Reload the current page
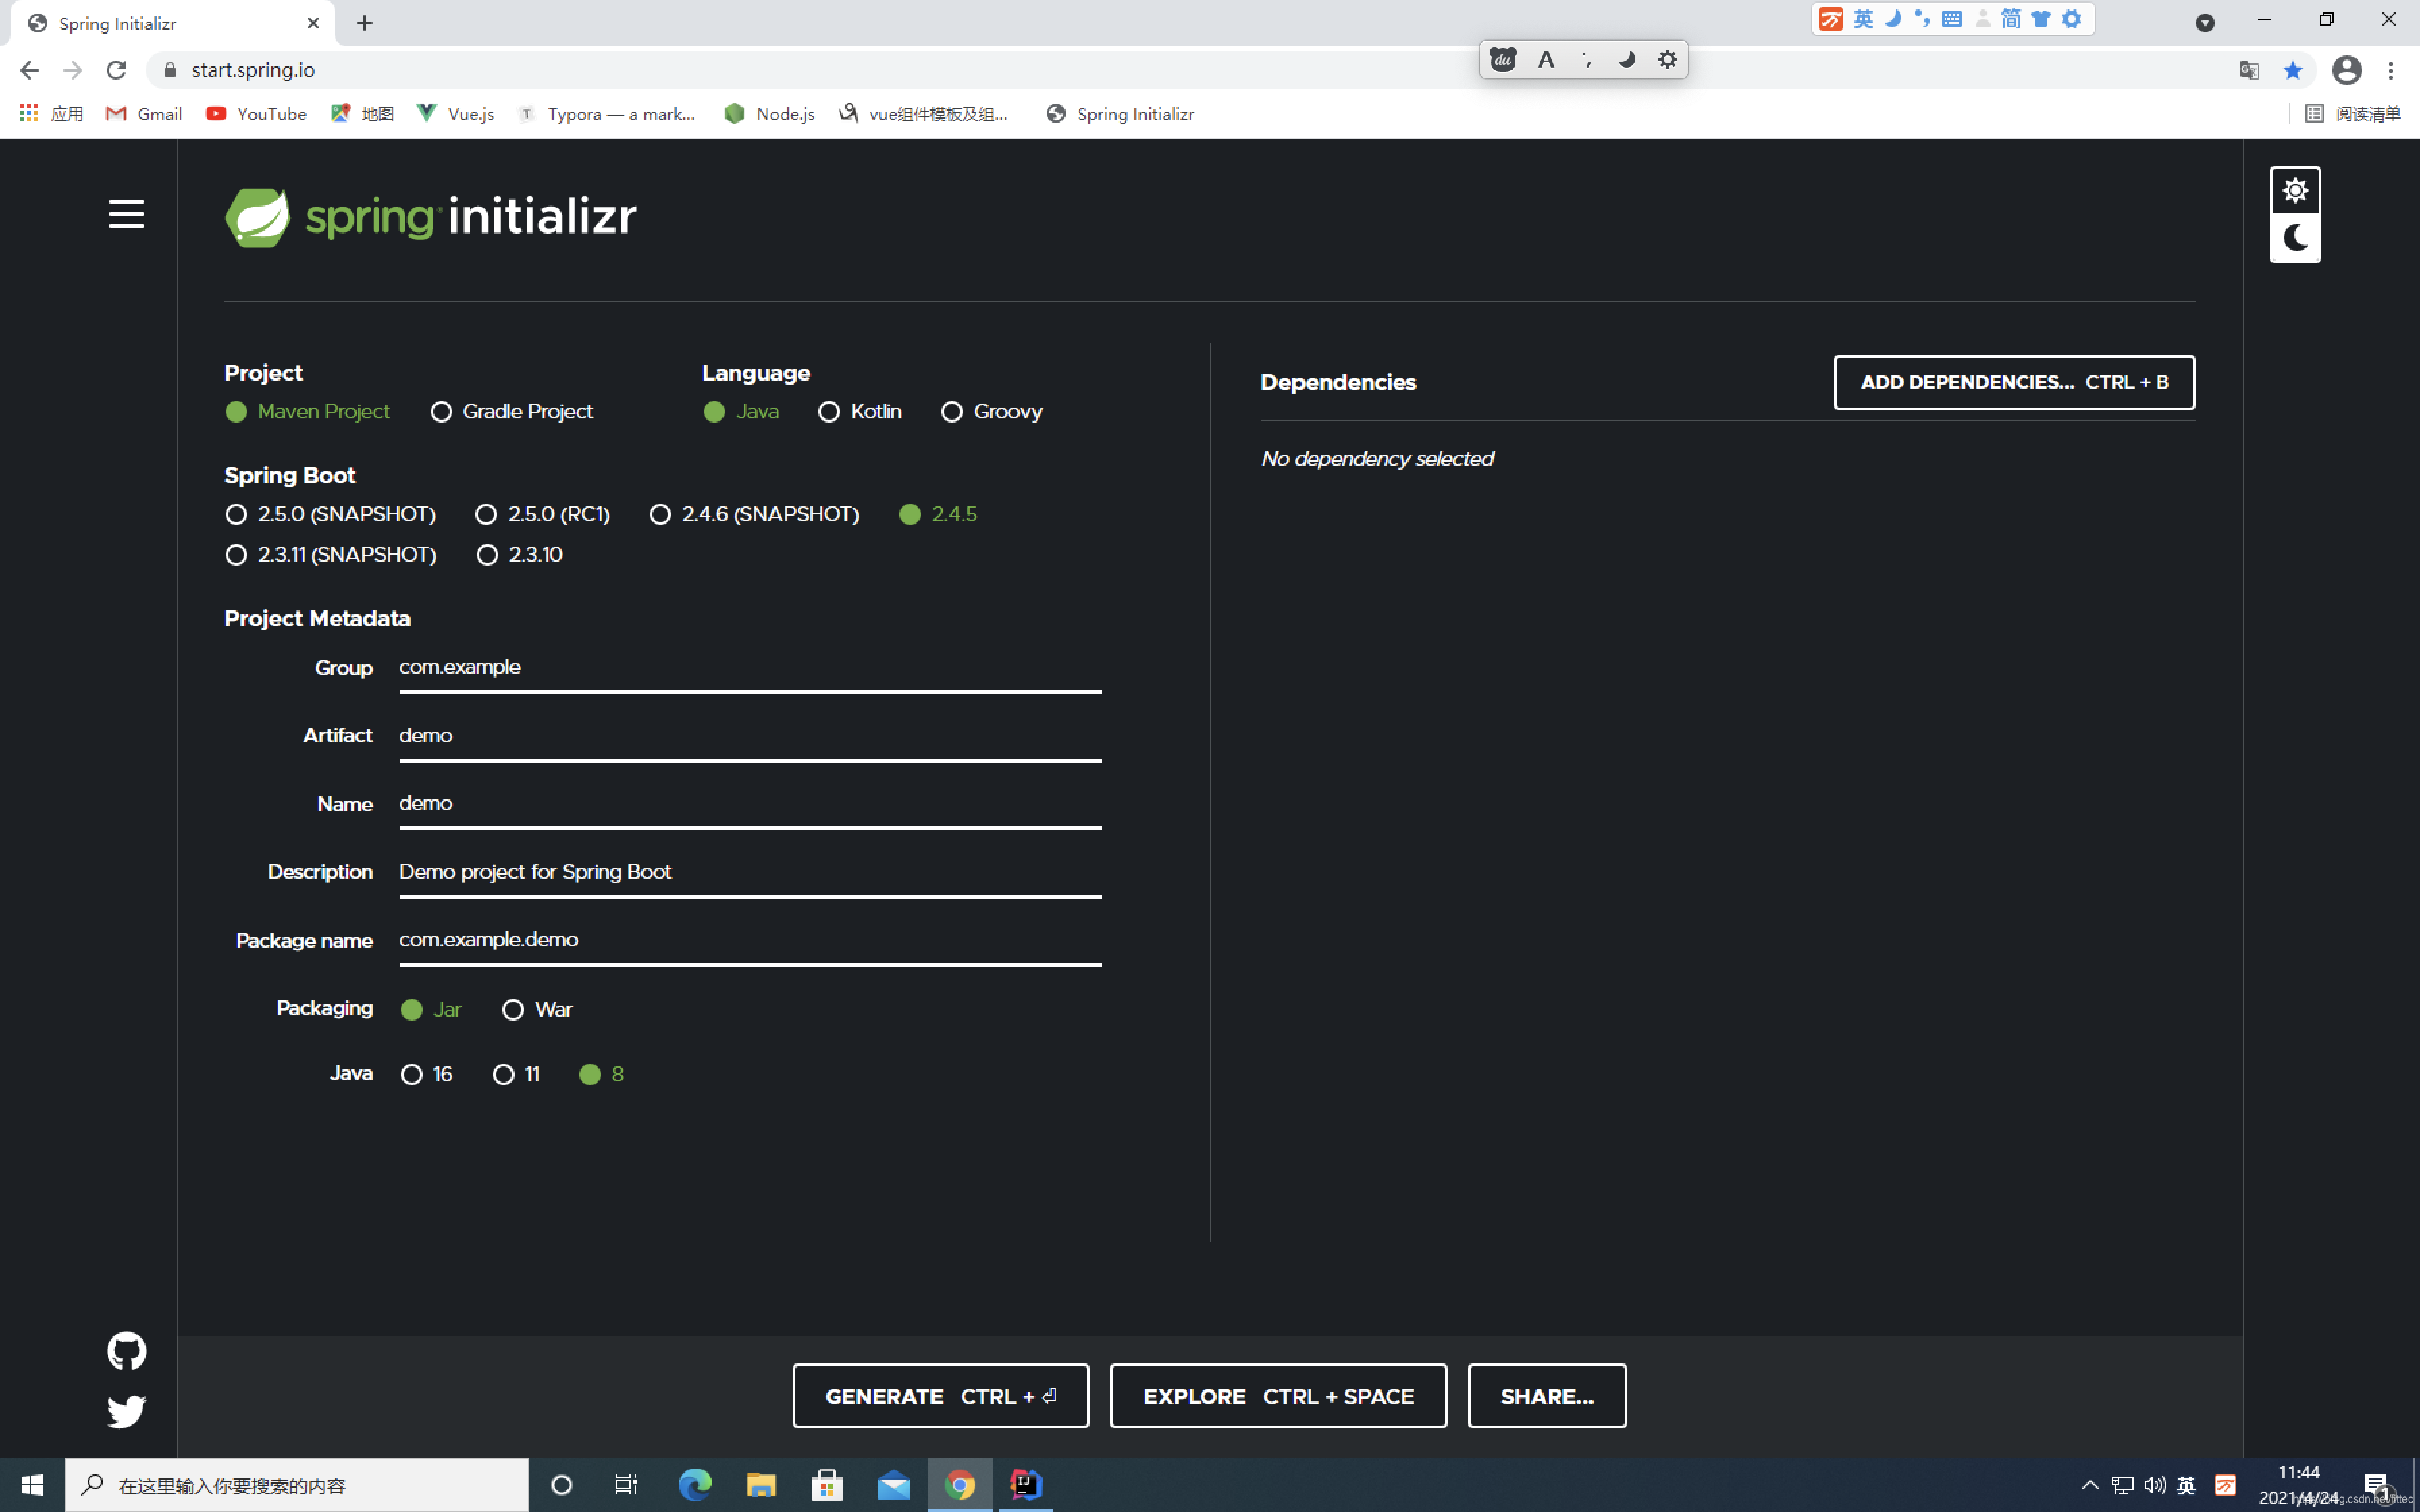The image size is (2420, 1512). pyautogui.click(x=116, y=70)
